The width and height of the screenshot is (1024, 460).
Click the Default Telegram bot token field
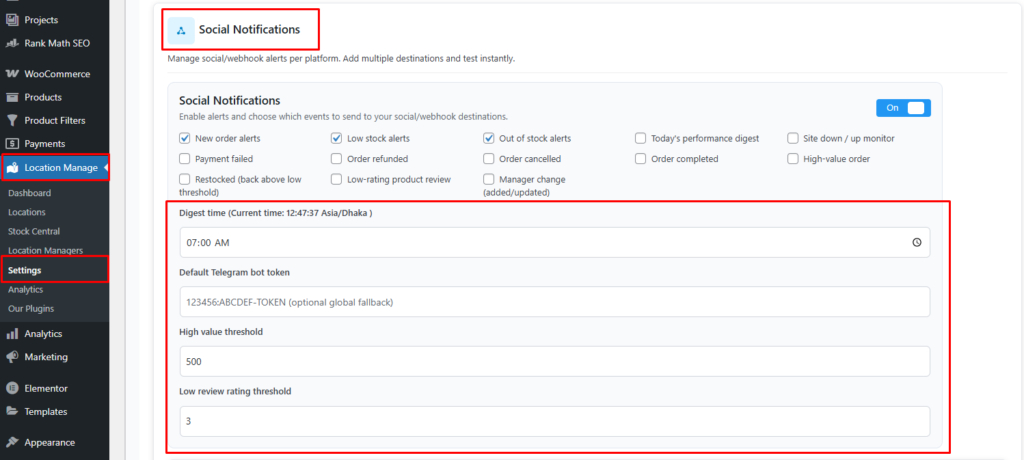tap(554, 302)
